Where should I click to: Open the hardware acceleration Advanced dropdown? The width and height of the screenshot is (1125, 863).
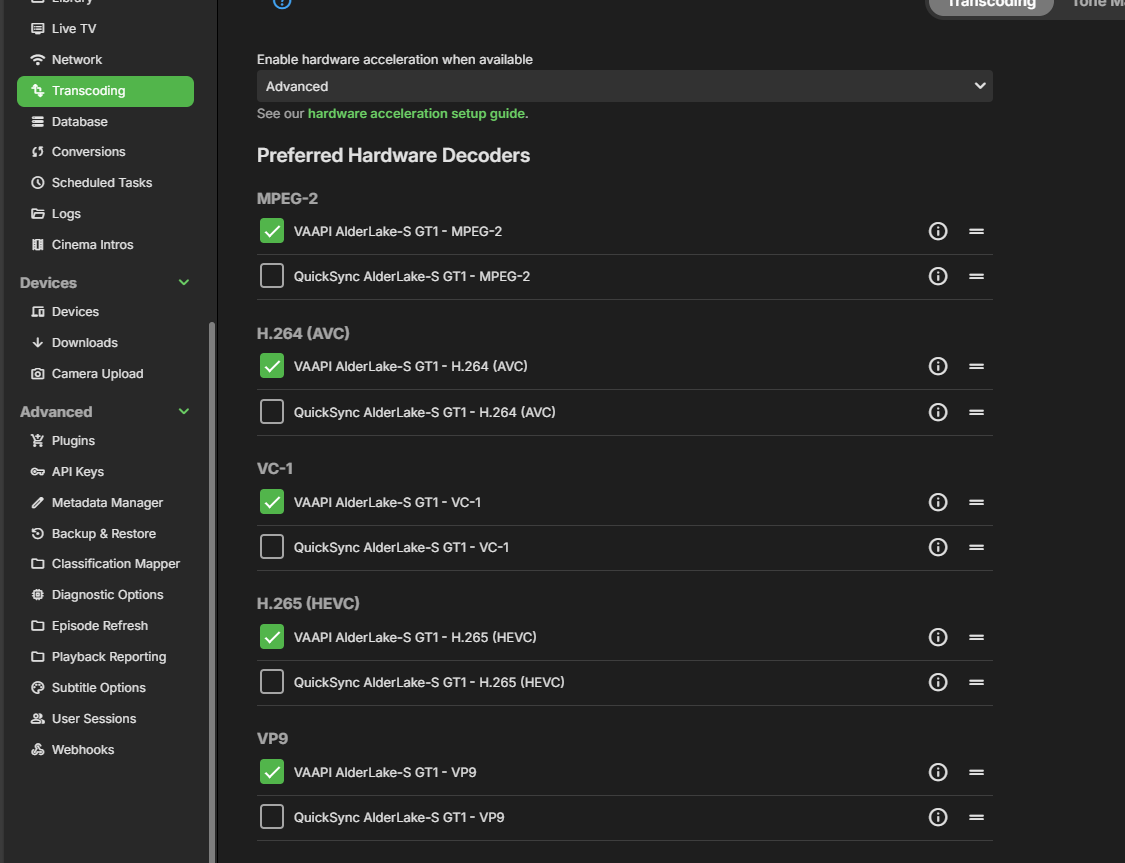point(624,87)
